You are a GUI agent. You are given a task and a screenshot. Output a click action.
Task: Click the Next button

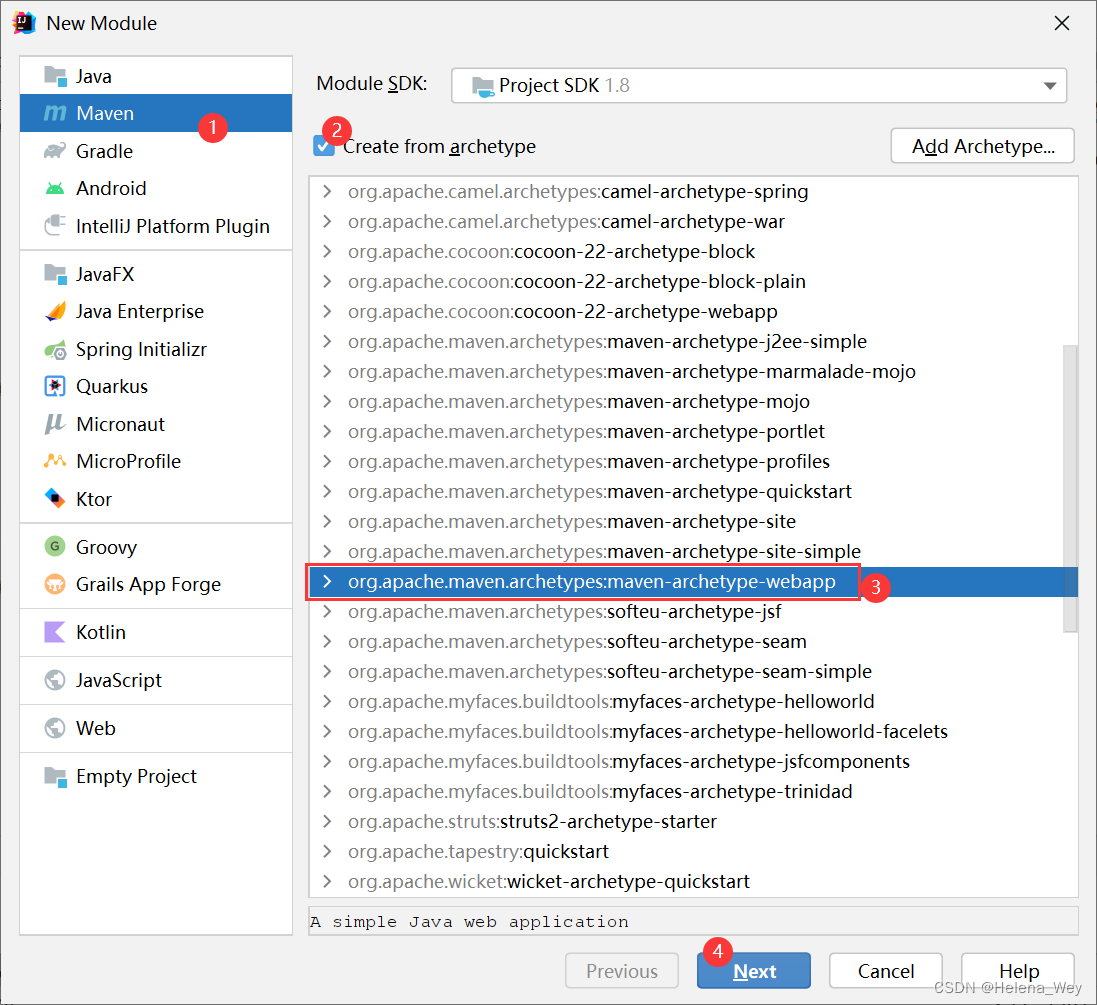(753, 970)
